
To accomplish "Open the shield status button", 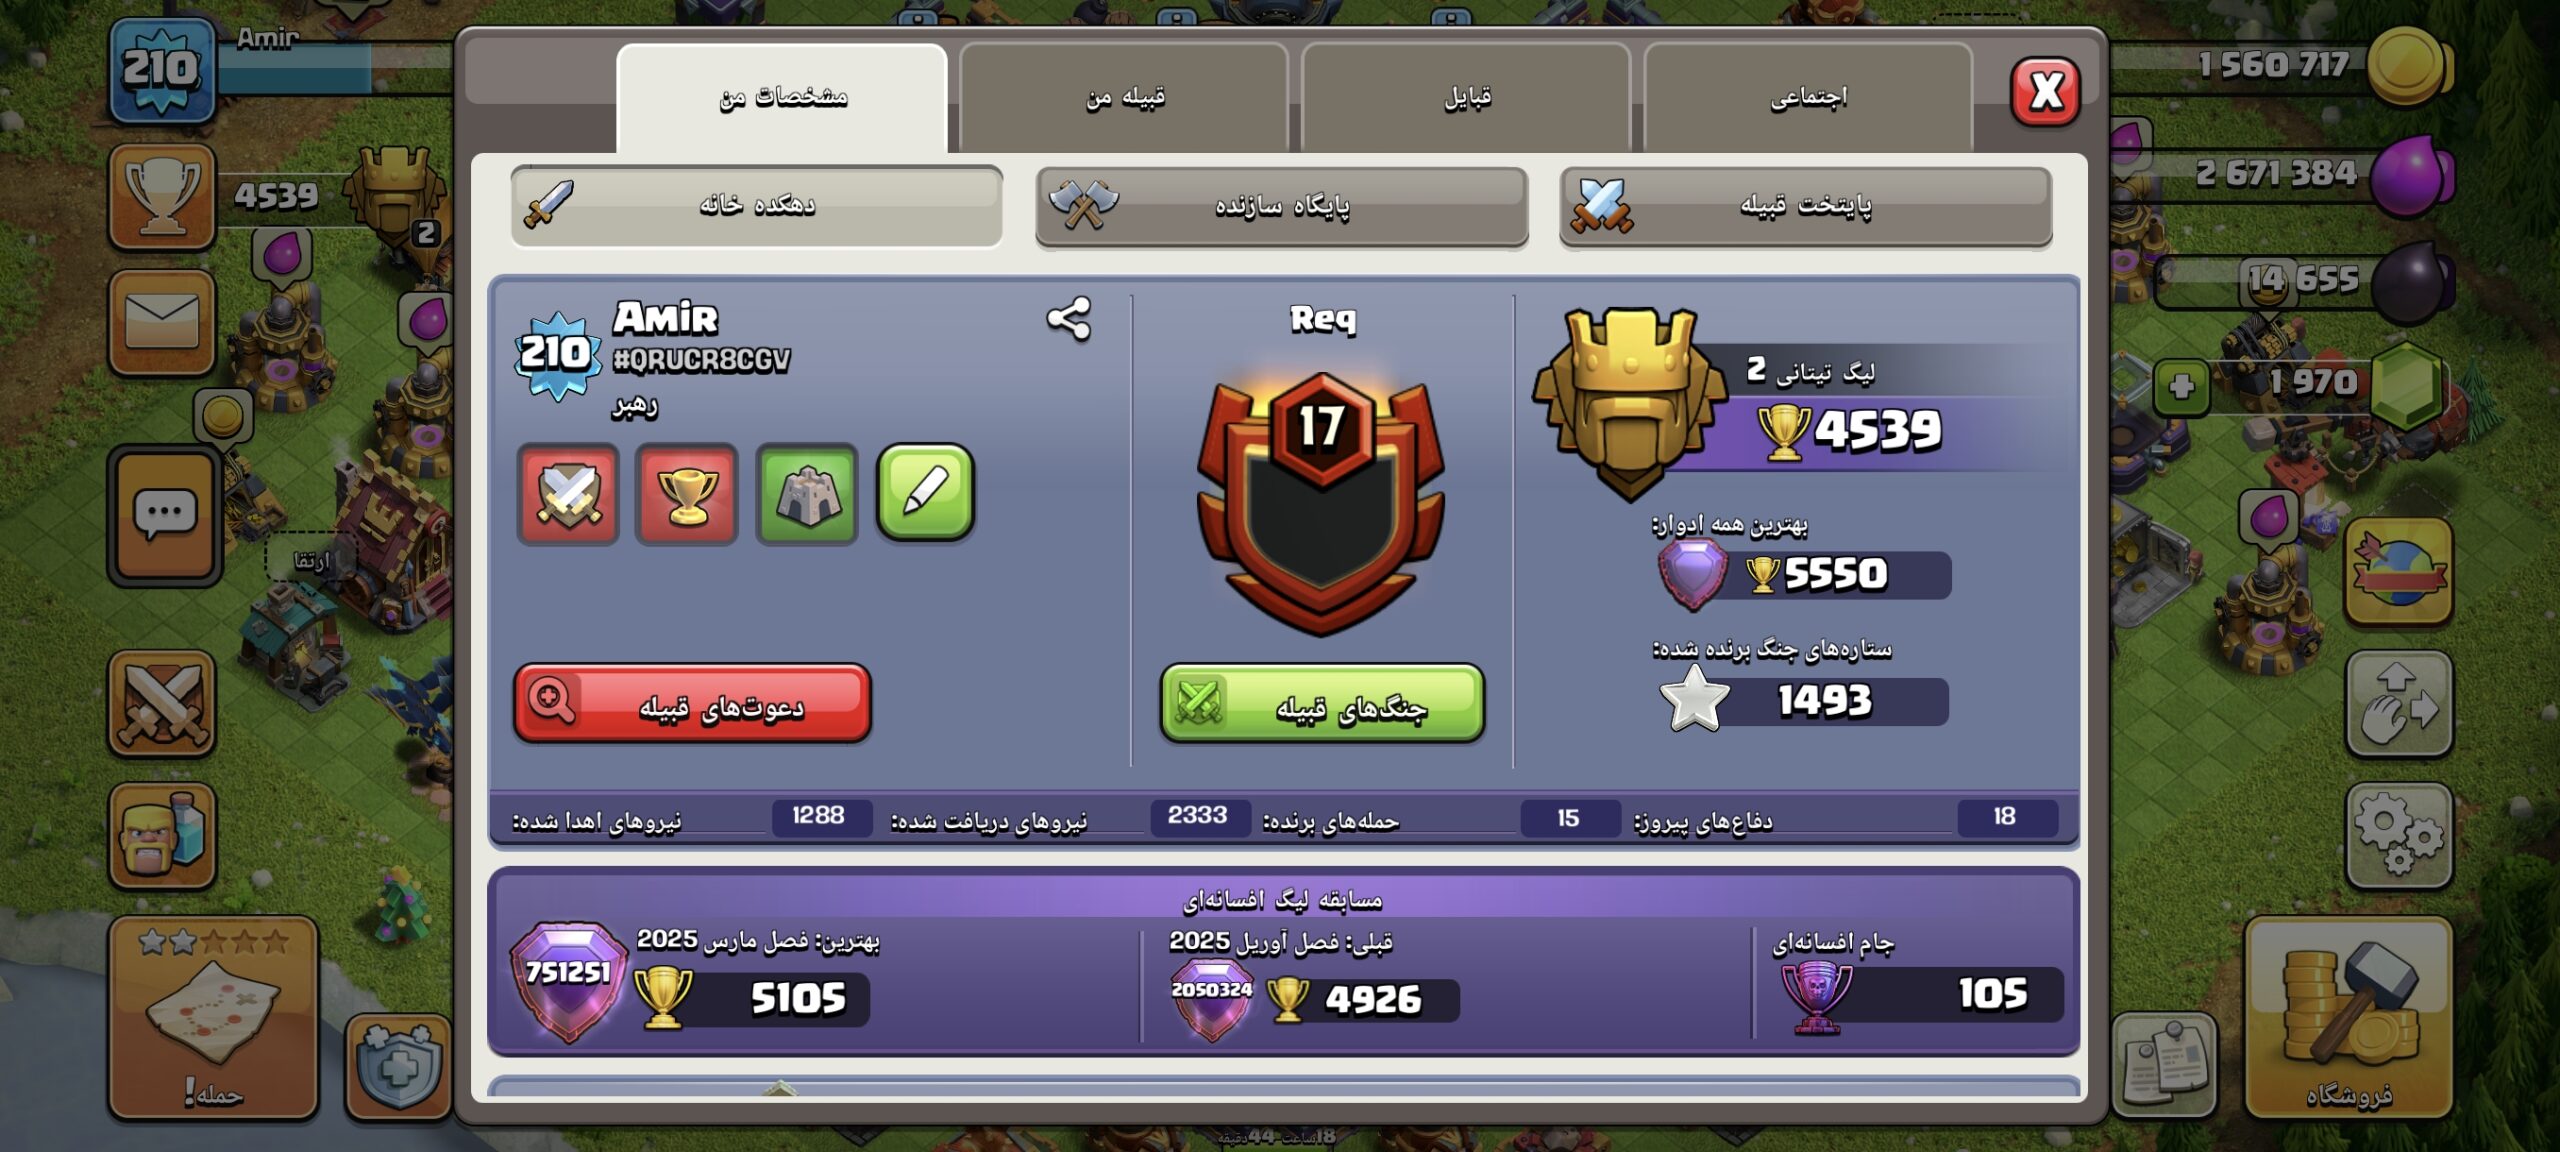I will click(x=398, y=1066).
